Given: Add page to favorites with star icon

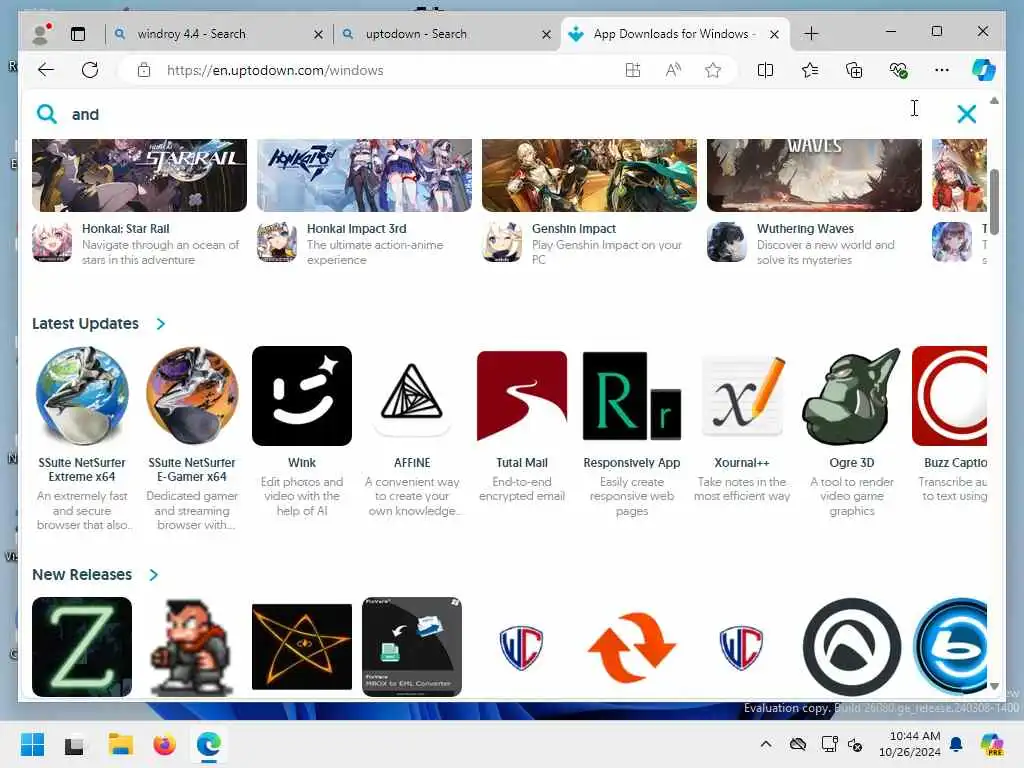Looking at the screenshot, I should (713, 71).
